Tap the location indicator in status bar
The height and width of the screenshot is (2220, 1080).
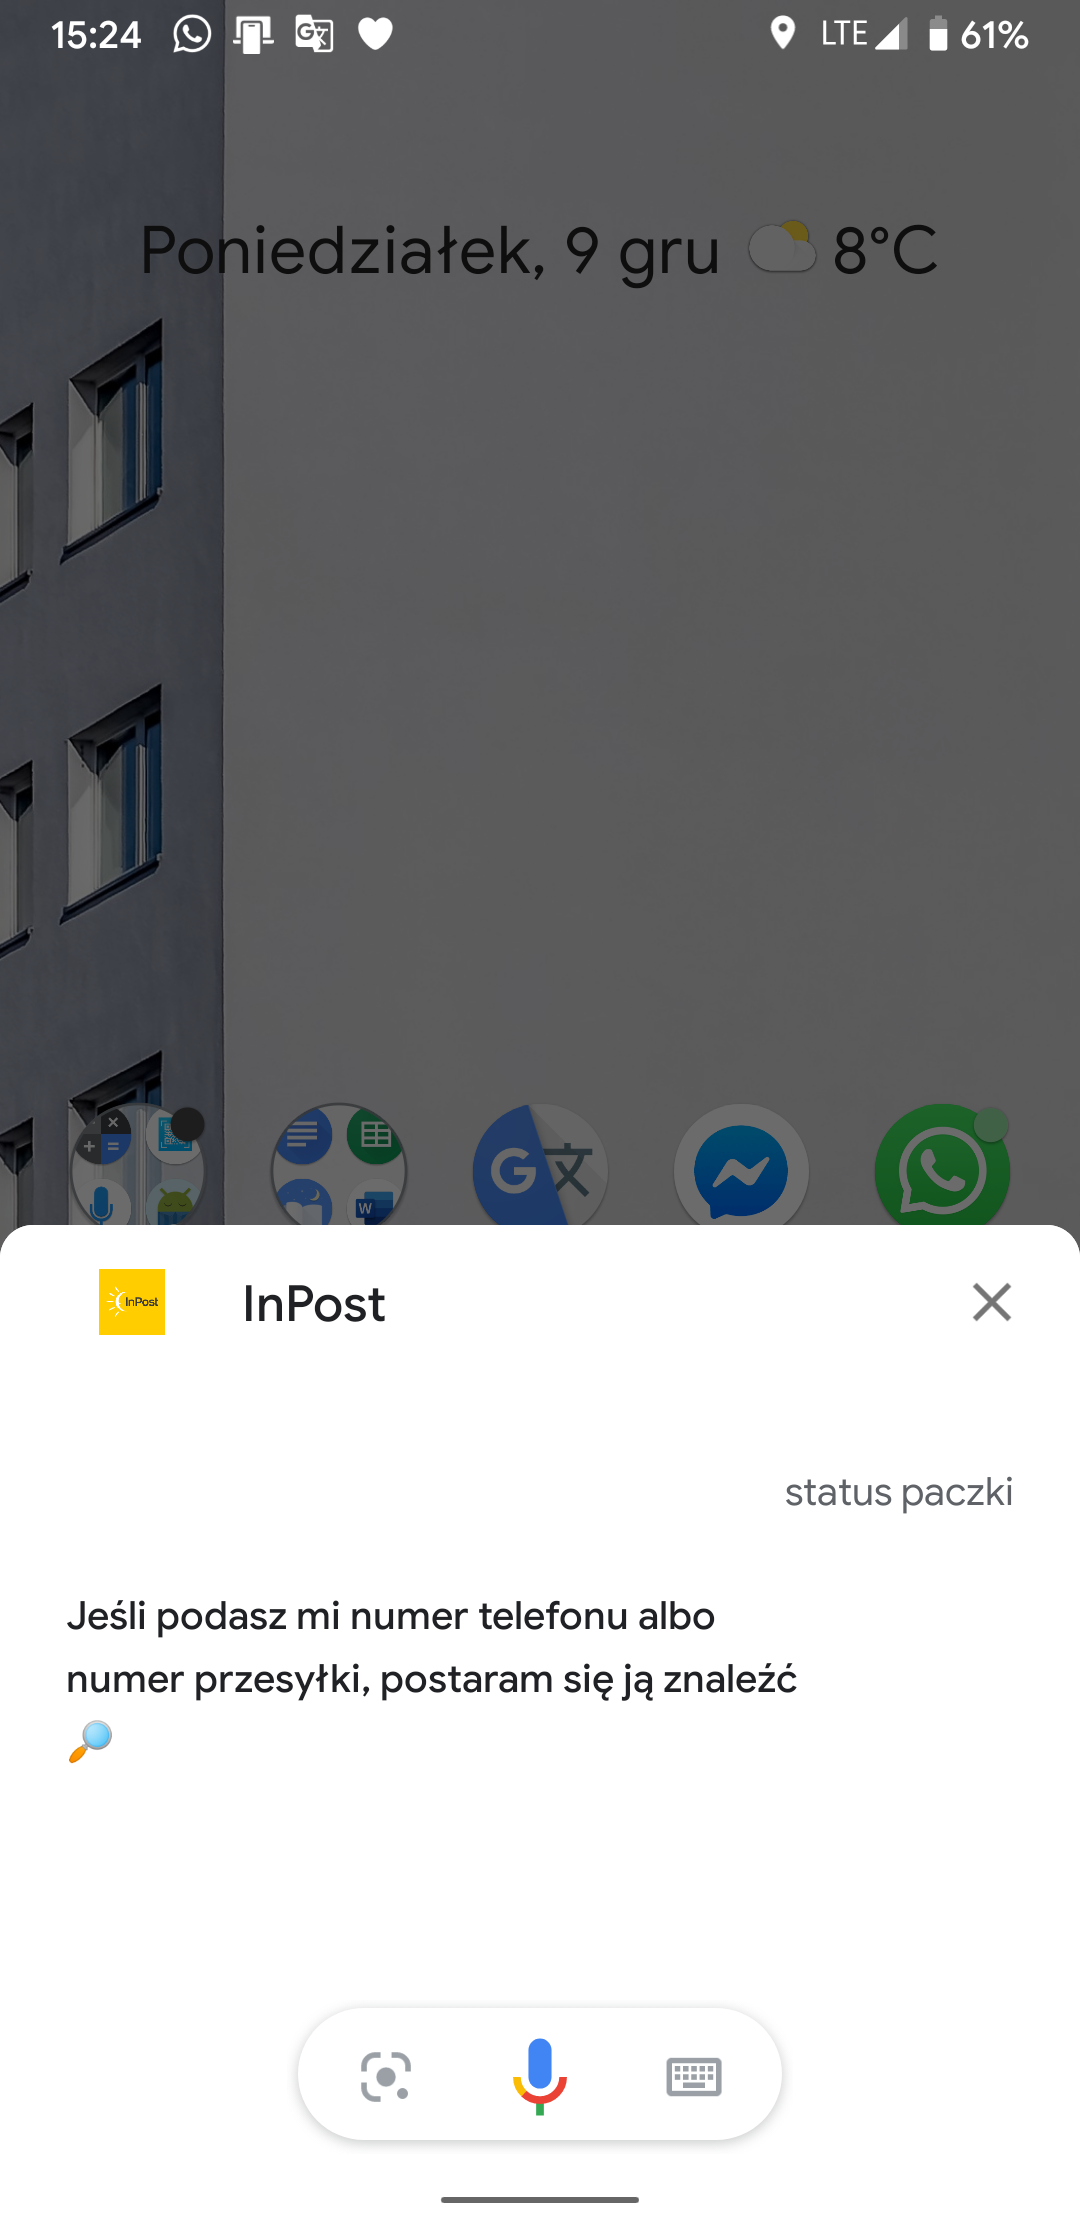(x=783, y=34)
